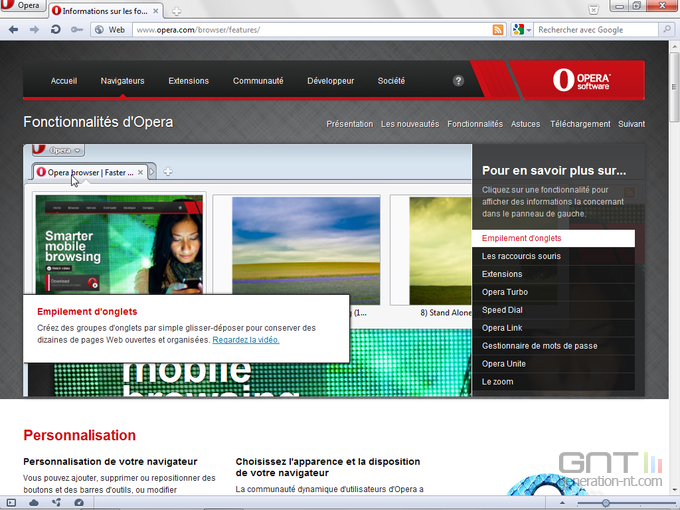The image size is (680, 510).
Task: Open the Communauté menu item
Action: point(258,81)
